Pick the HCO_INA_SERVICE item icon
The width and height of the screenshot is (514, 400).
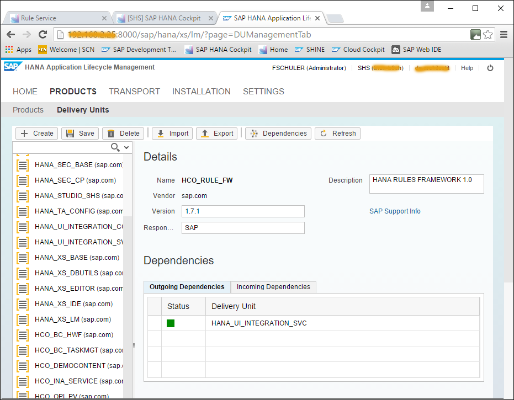(23, 381)
